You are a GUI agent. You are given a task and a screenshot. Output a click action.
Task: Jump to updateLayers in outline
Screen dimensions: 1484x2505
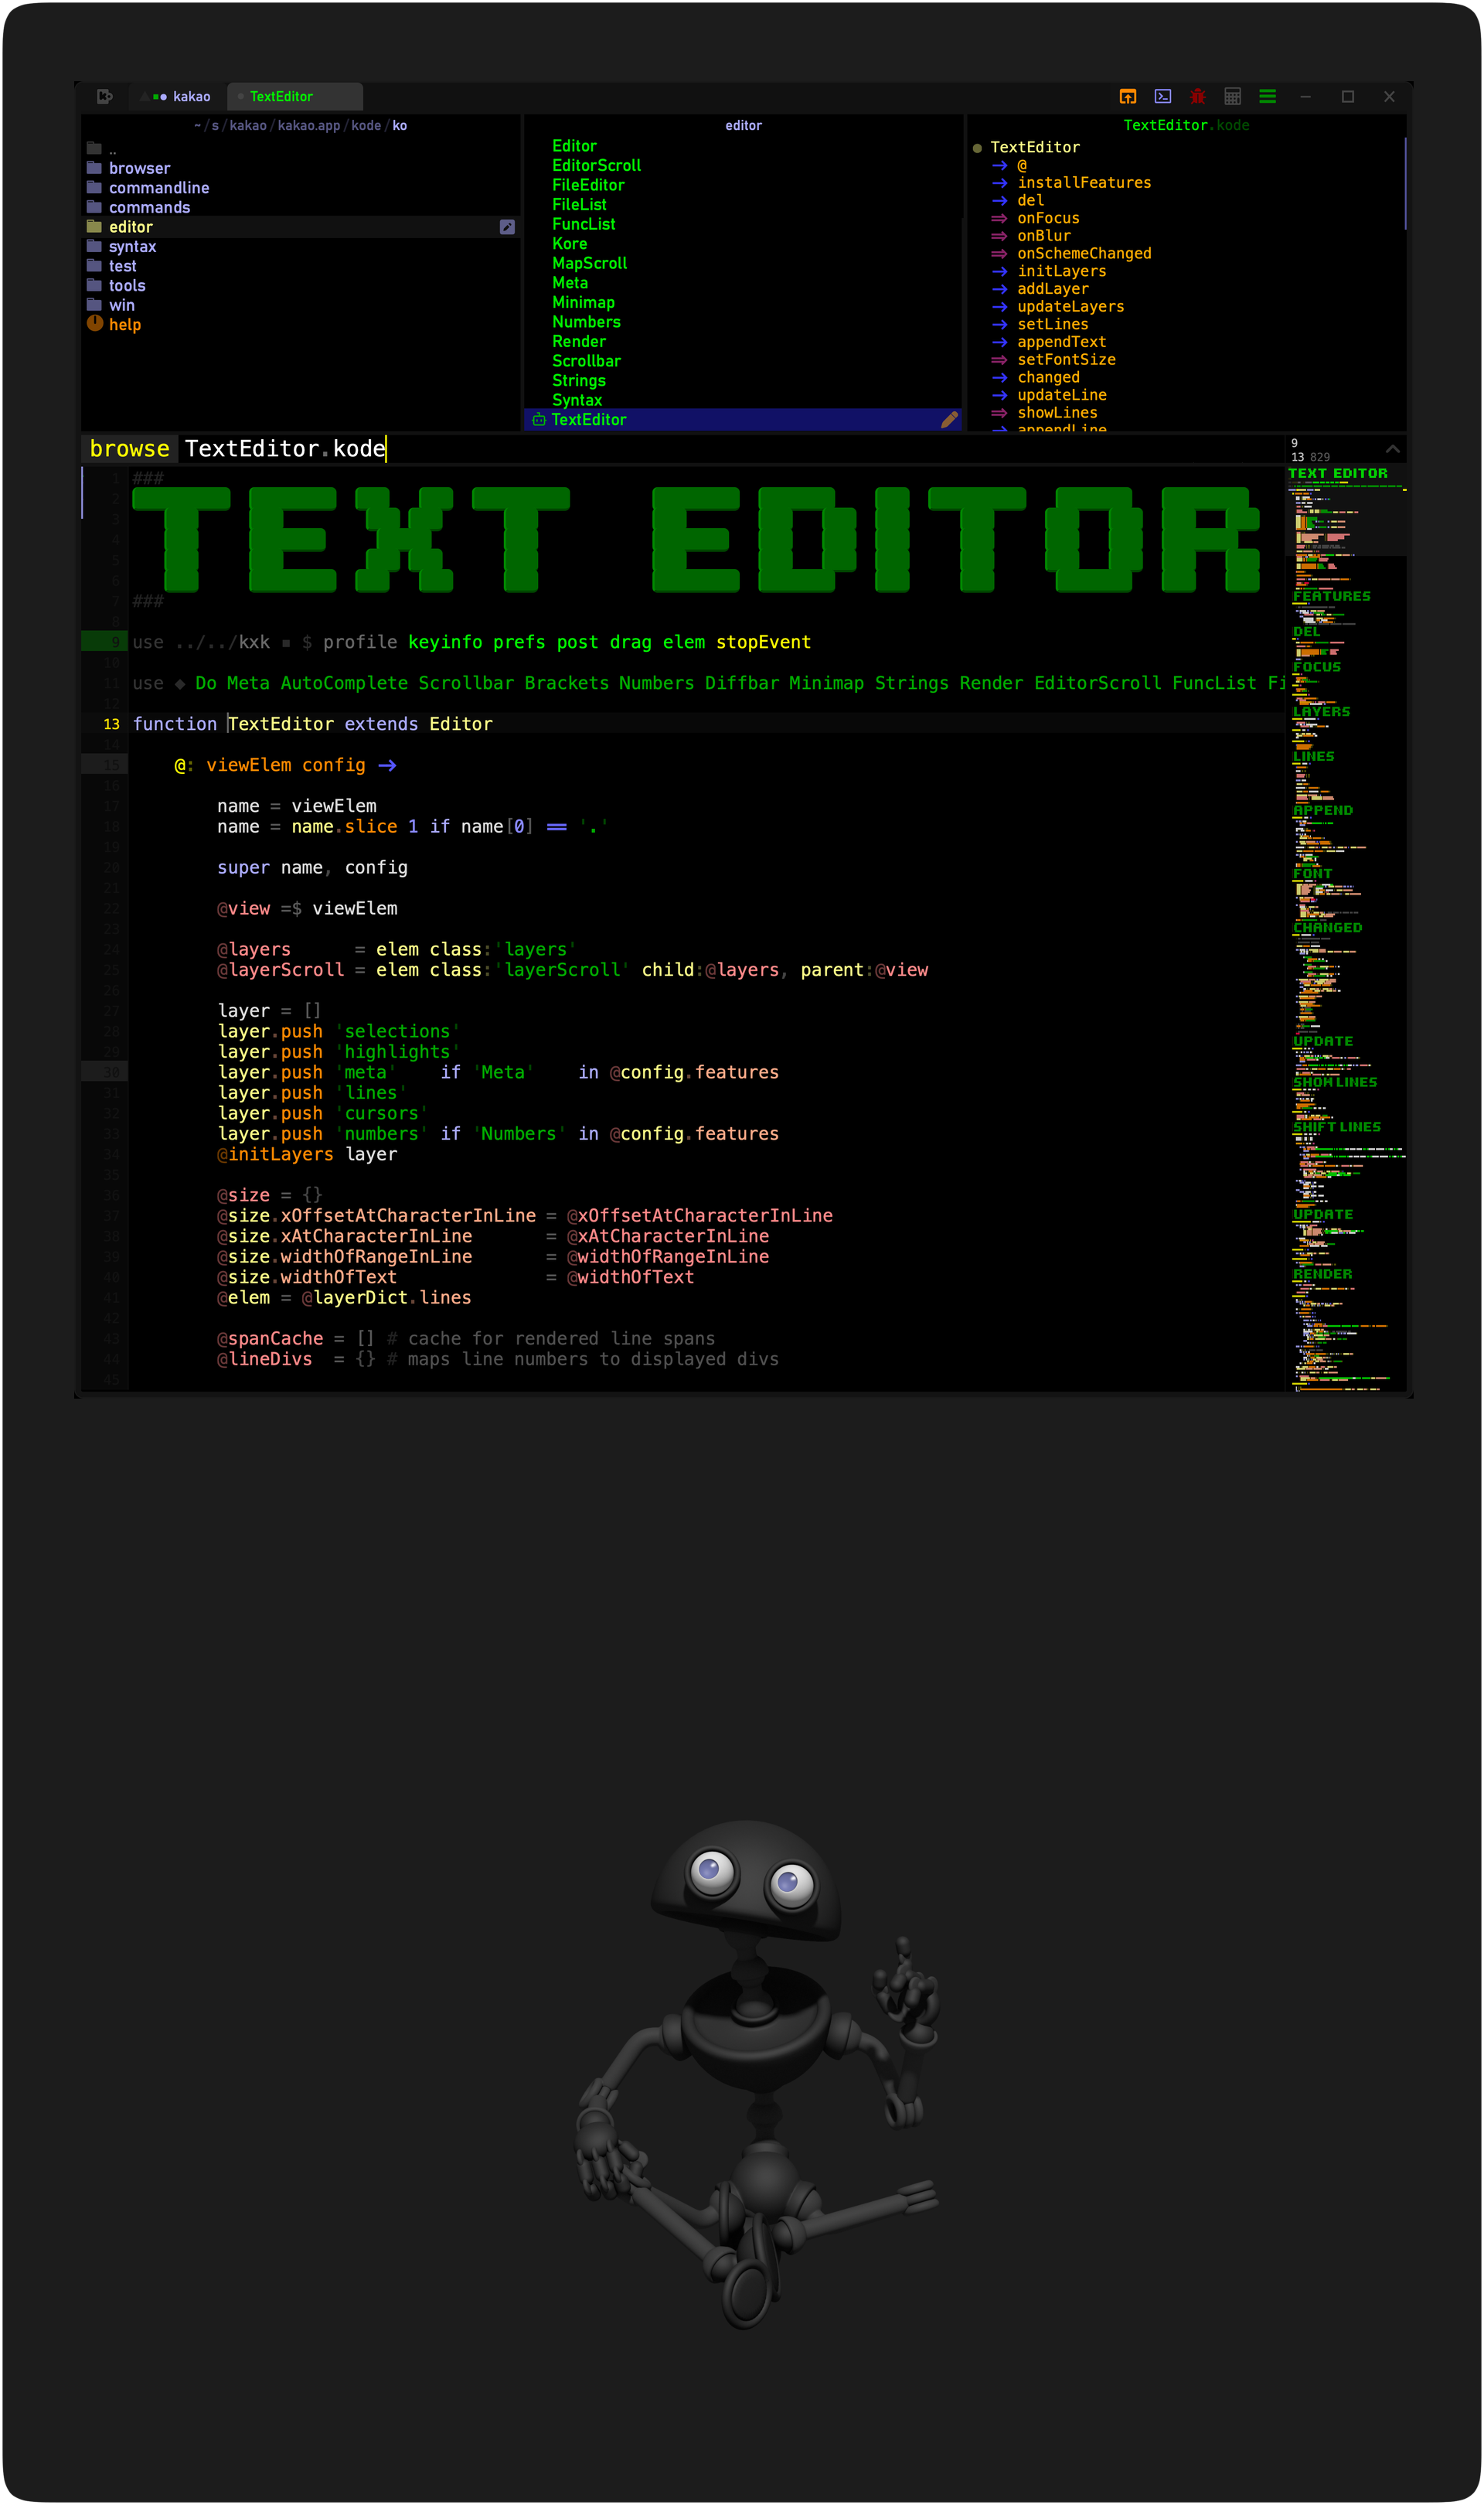point(1071,307)
